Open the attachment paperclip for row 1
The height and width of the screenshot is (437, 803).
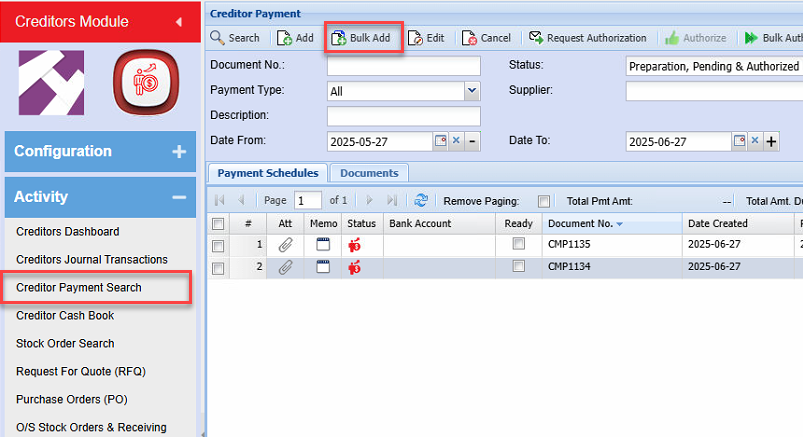[x=285, y=244]
